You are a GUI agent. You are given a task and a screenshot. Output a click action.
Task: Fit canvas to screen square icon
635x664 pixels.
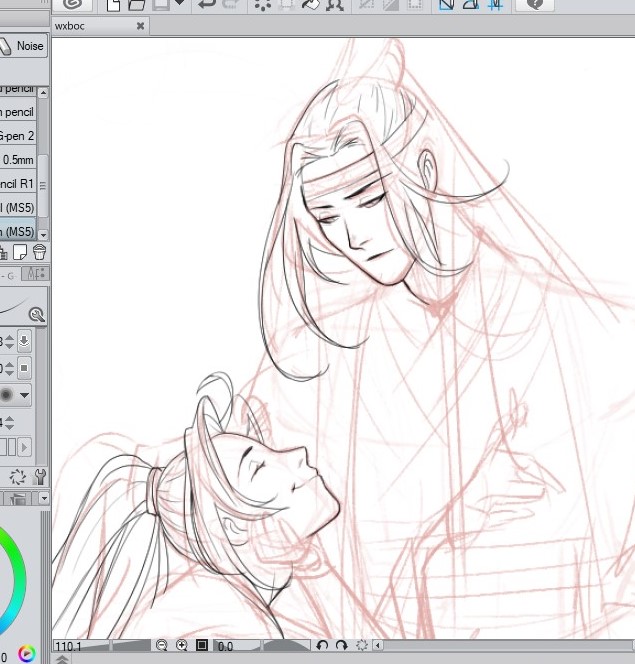pos(202,645)
